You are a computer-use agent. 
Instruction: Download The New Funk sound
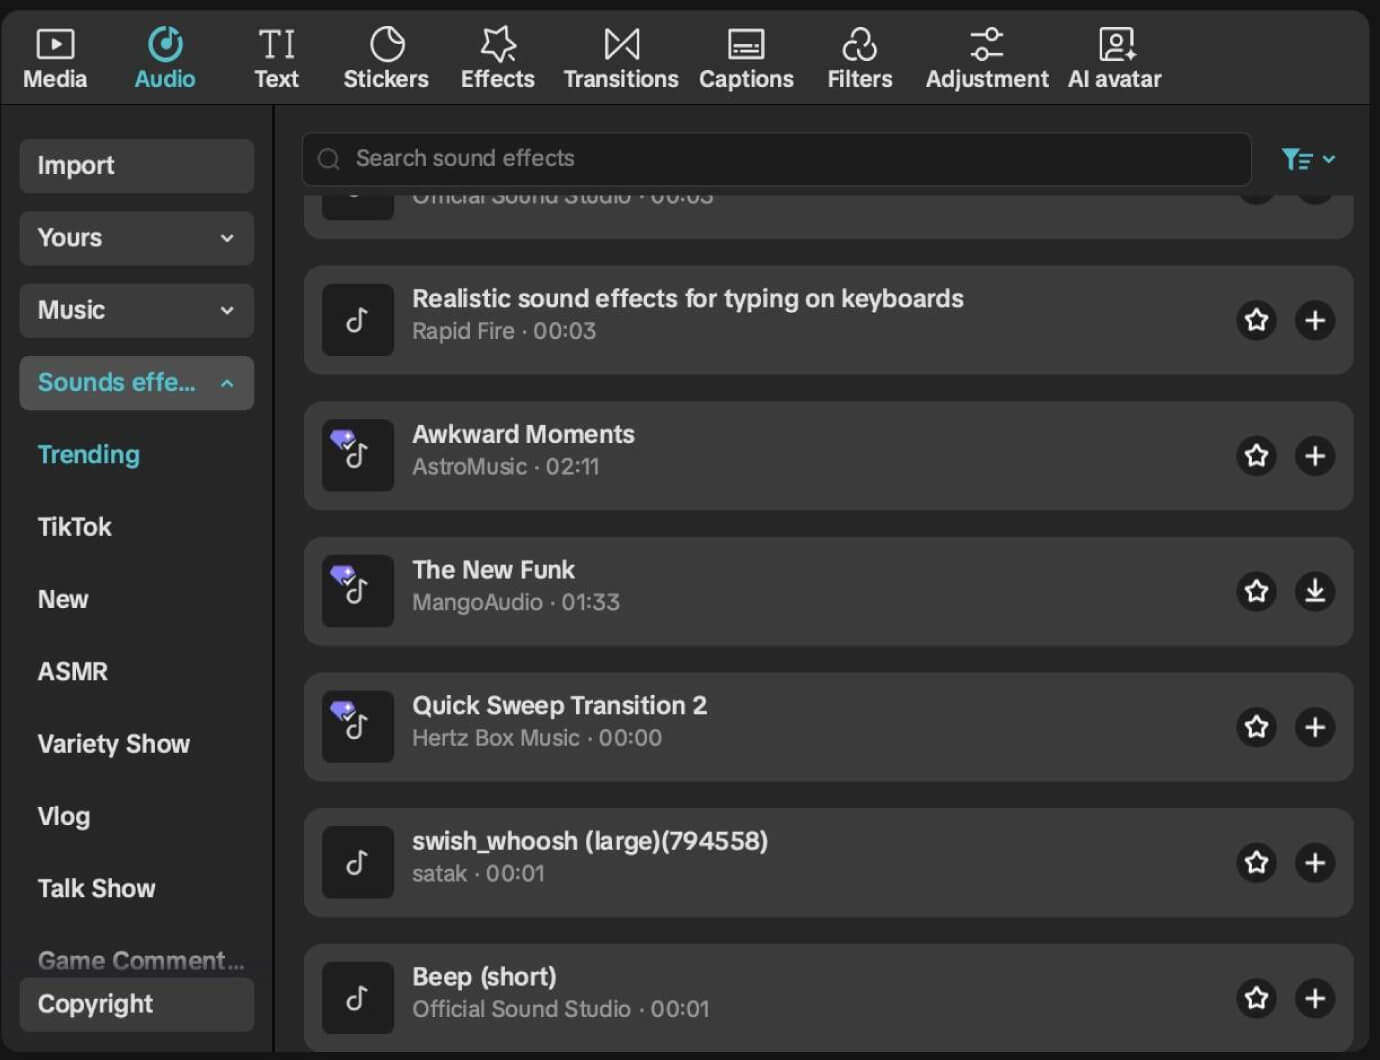coord(1315,591)
